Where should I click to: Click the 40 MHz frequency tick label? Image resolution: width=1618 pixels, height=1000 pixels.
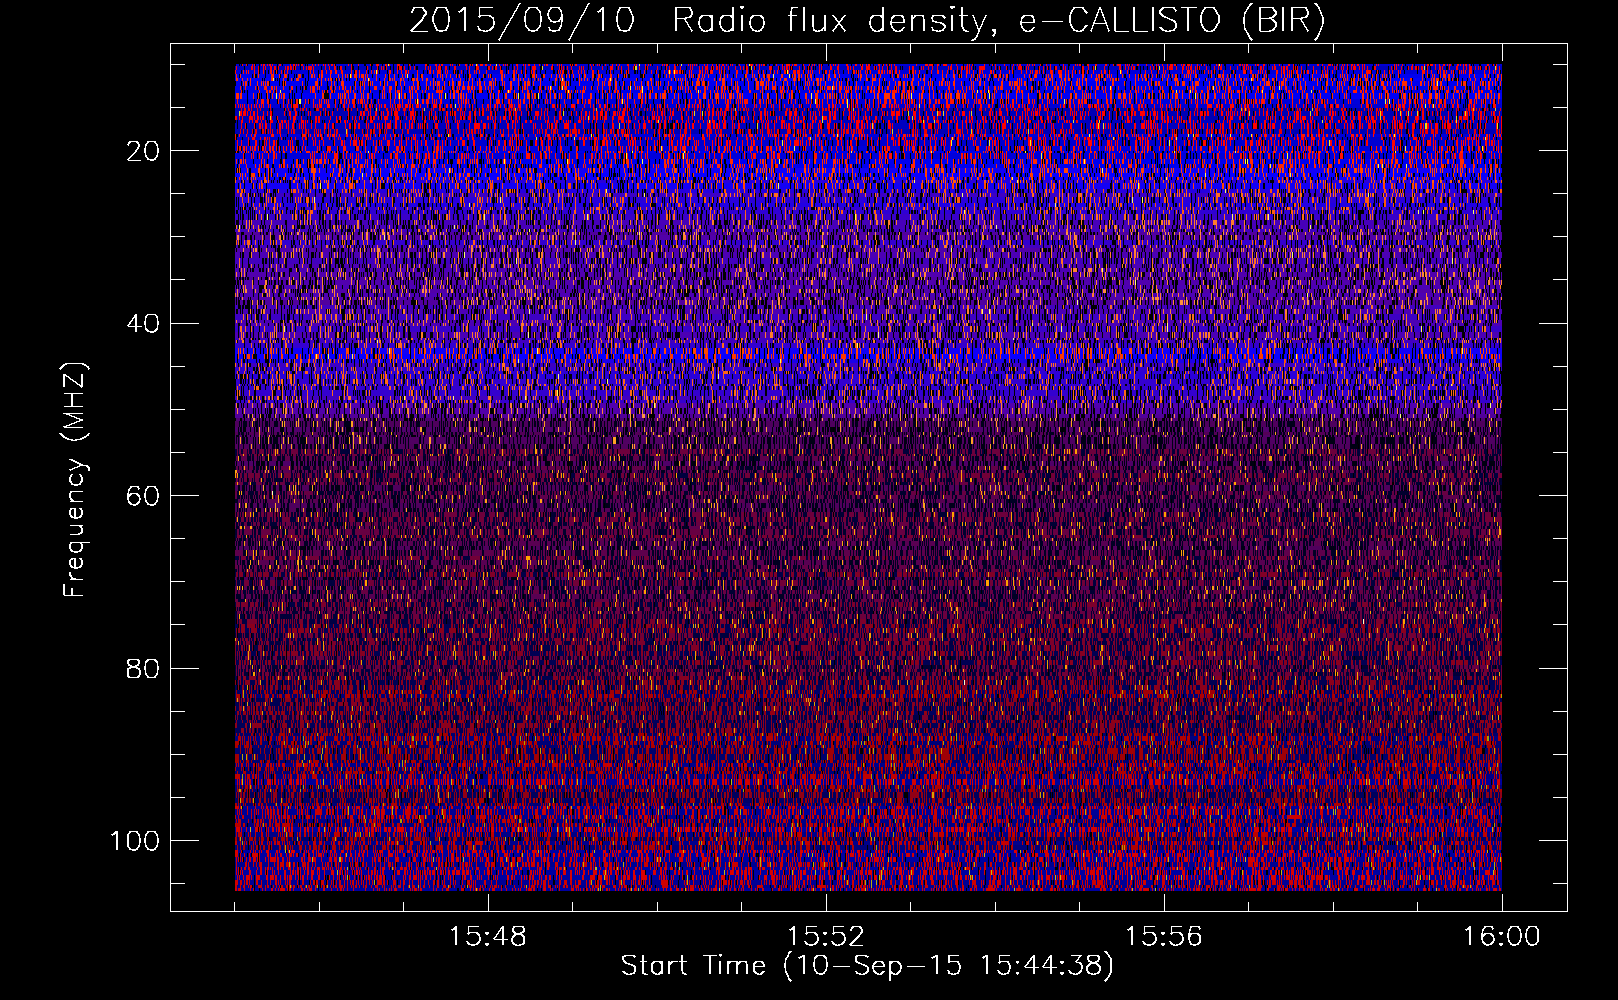point(144,323)
